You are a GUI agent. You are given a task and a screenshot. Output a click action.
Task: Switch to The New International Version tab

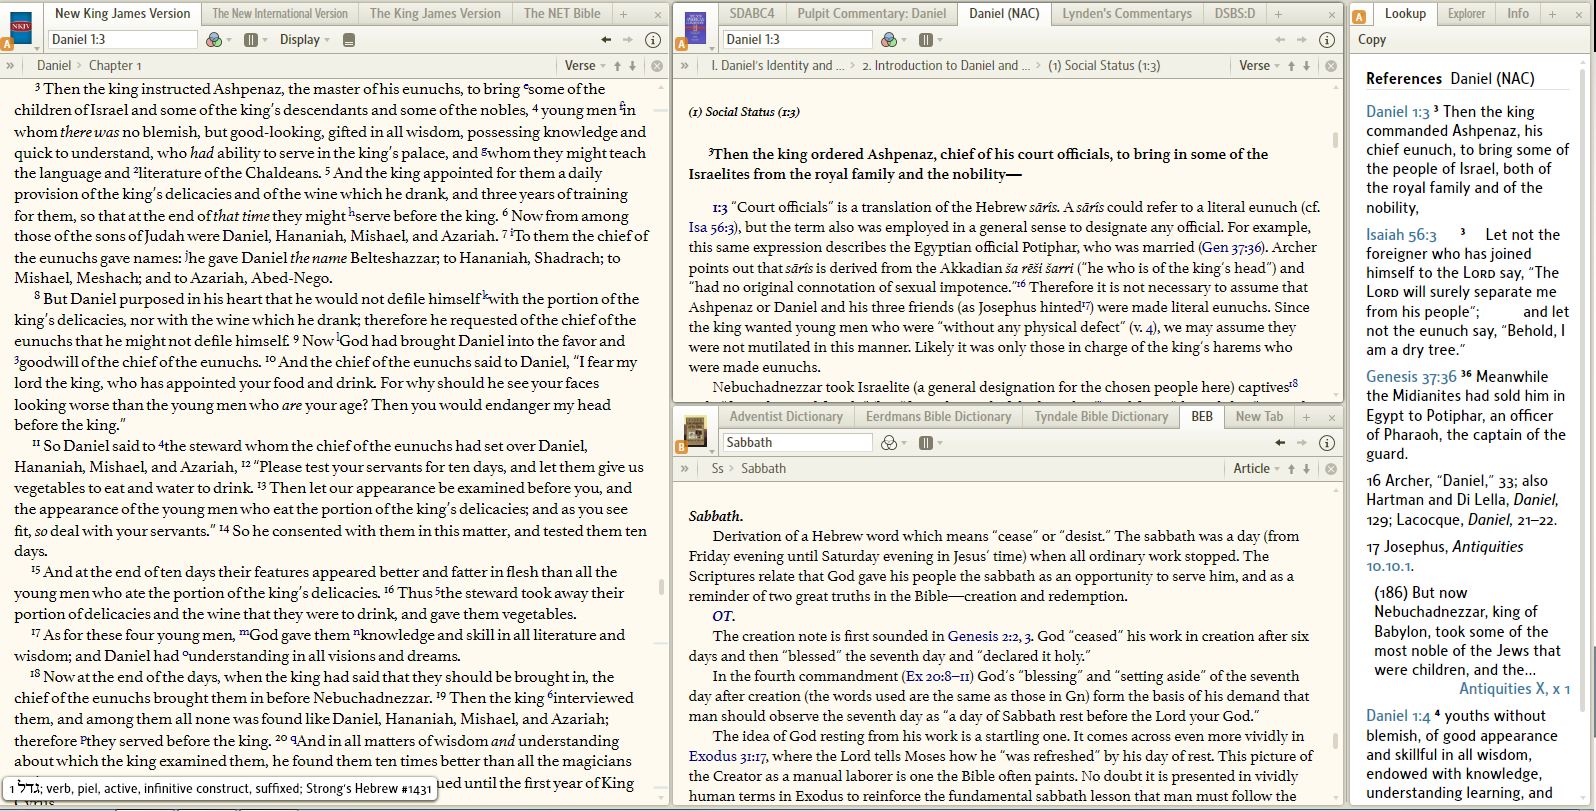point(280,14)
